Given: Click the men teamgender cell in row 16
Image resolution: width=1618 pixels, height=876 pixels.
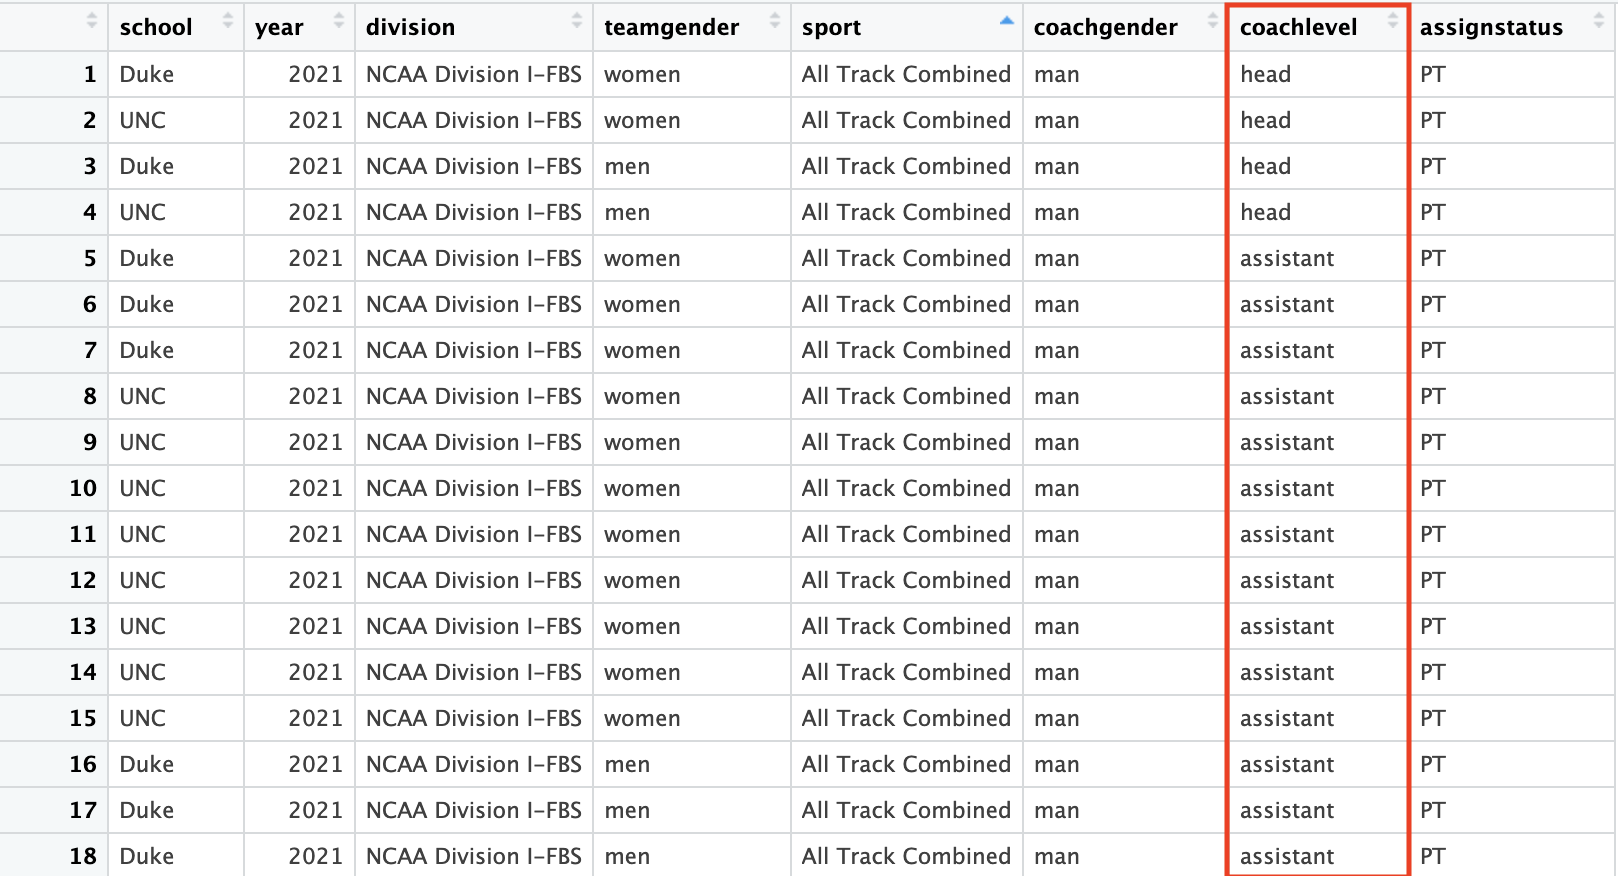Looking at the screenshot, I should [x=627, y=764].
